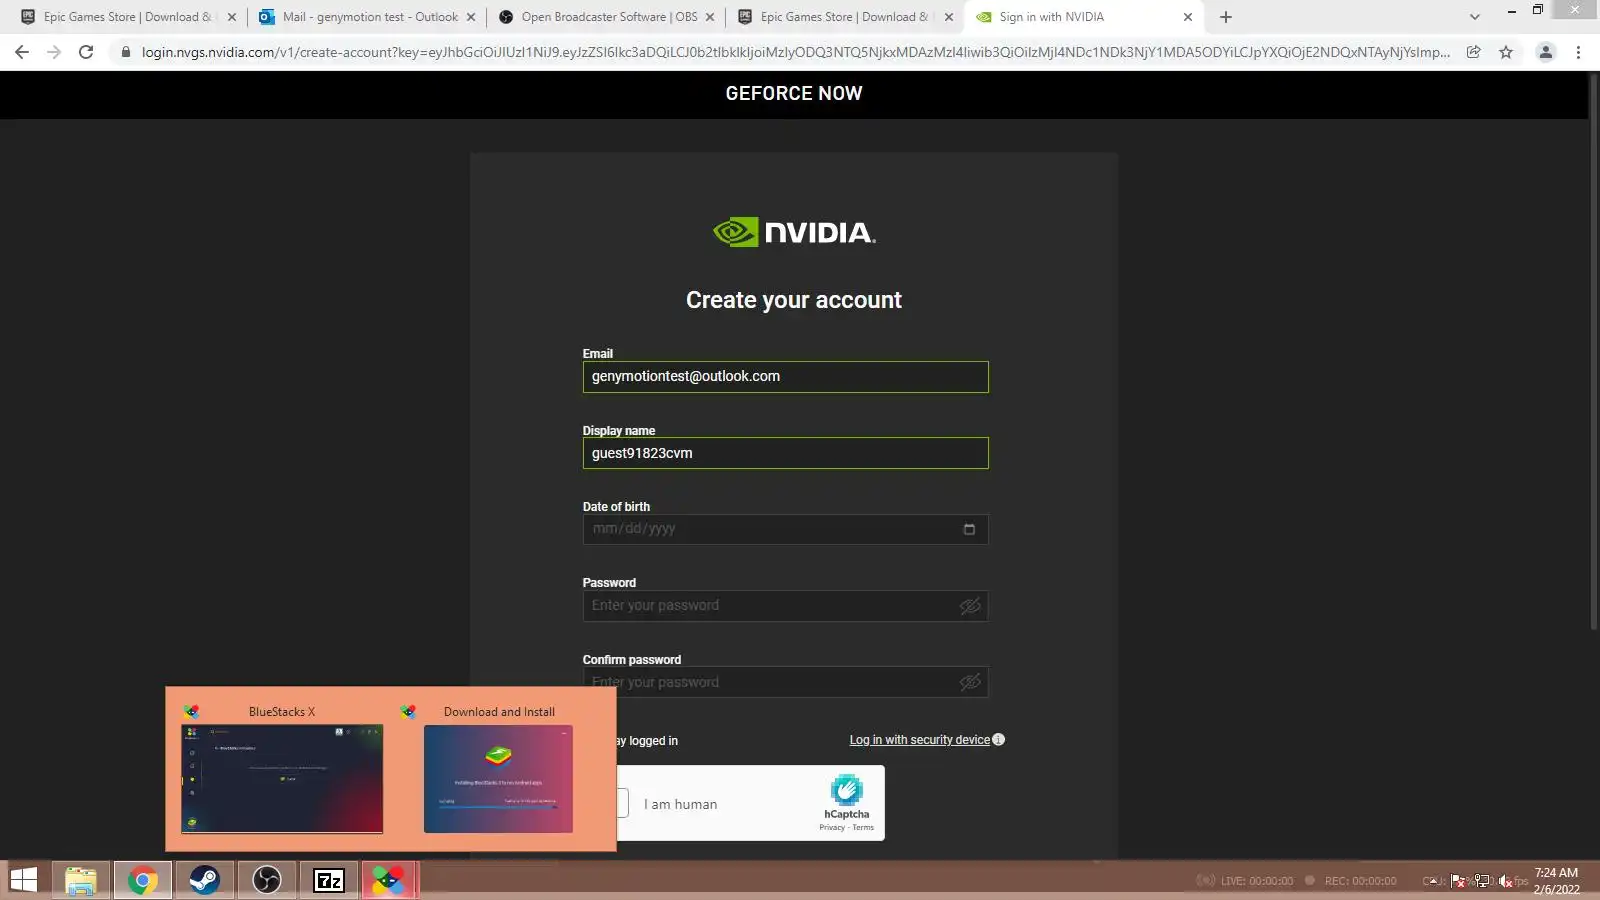The height and width of the screenshot is (900, 1600).
Task: Click the GEFORCE NOW header title
Action: (794, 93)
